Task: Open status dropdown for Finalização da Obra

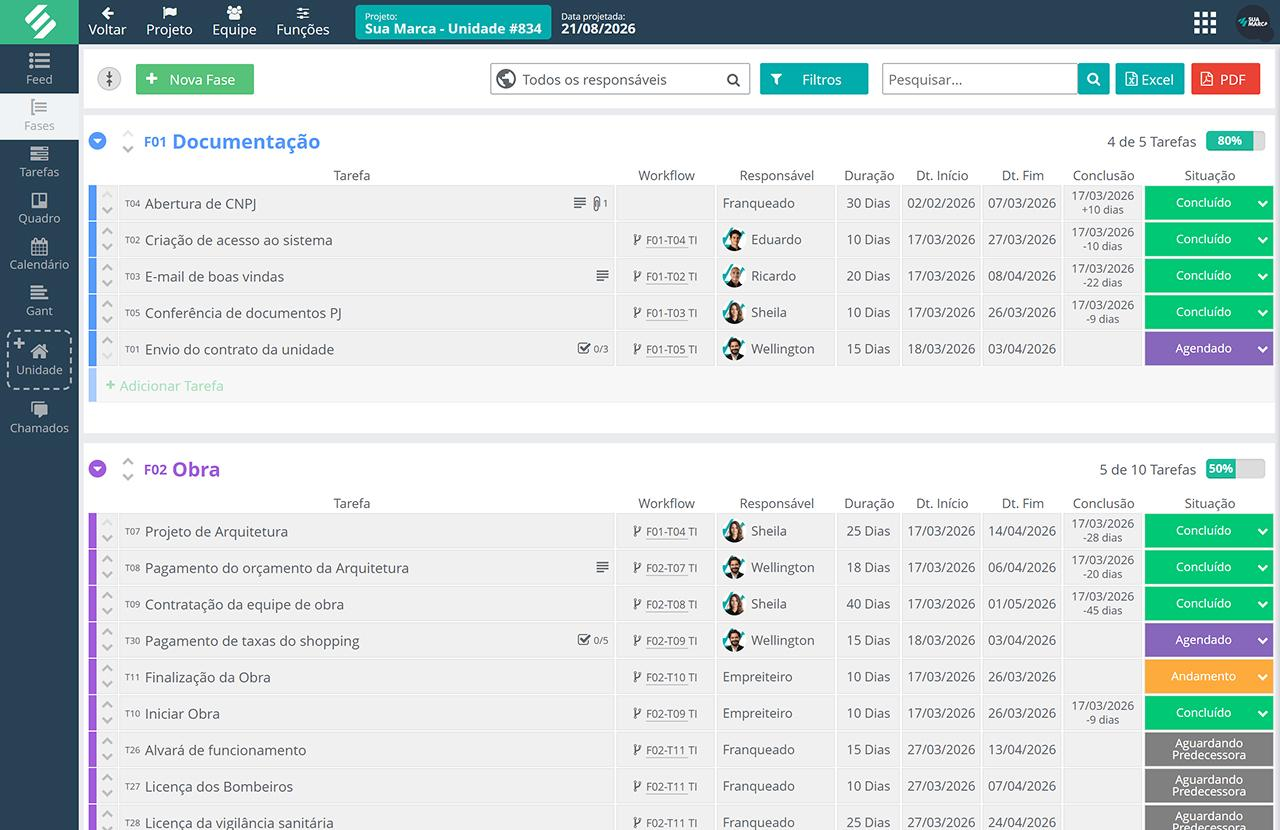Action: [1262, 677]
